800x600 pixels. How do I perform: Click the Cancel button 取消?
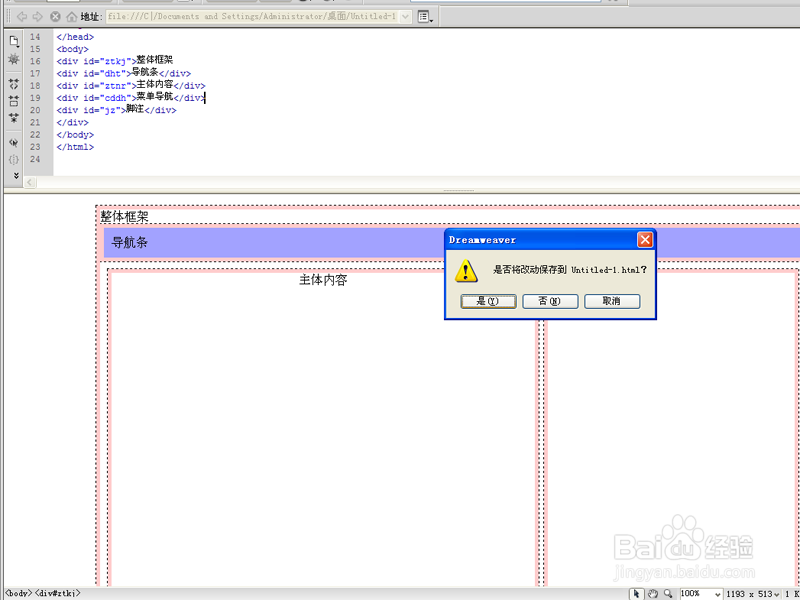[x=612, y=301]
